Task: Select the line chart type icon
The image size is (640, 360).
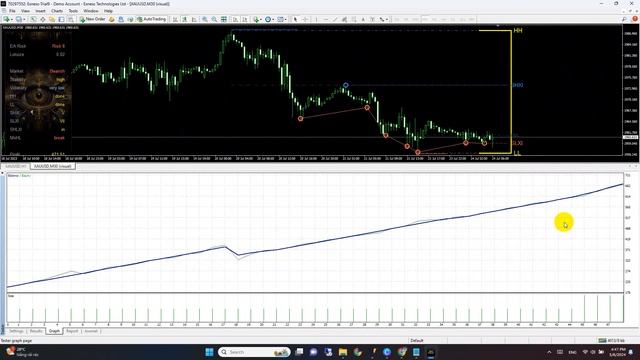Action: [194, 19]
